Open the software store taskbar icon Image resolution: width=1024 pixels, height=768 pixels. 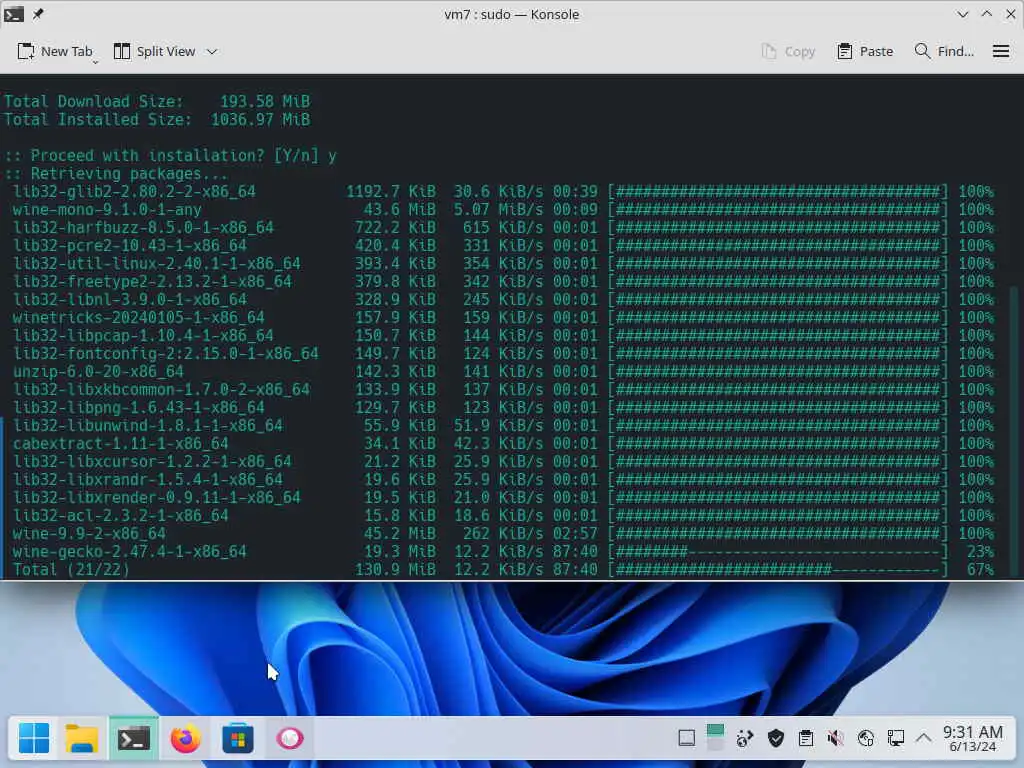pos(238,739)
